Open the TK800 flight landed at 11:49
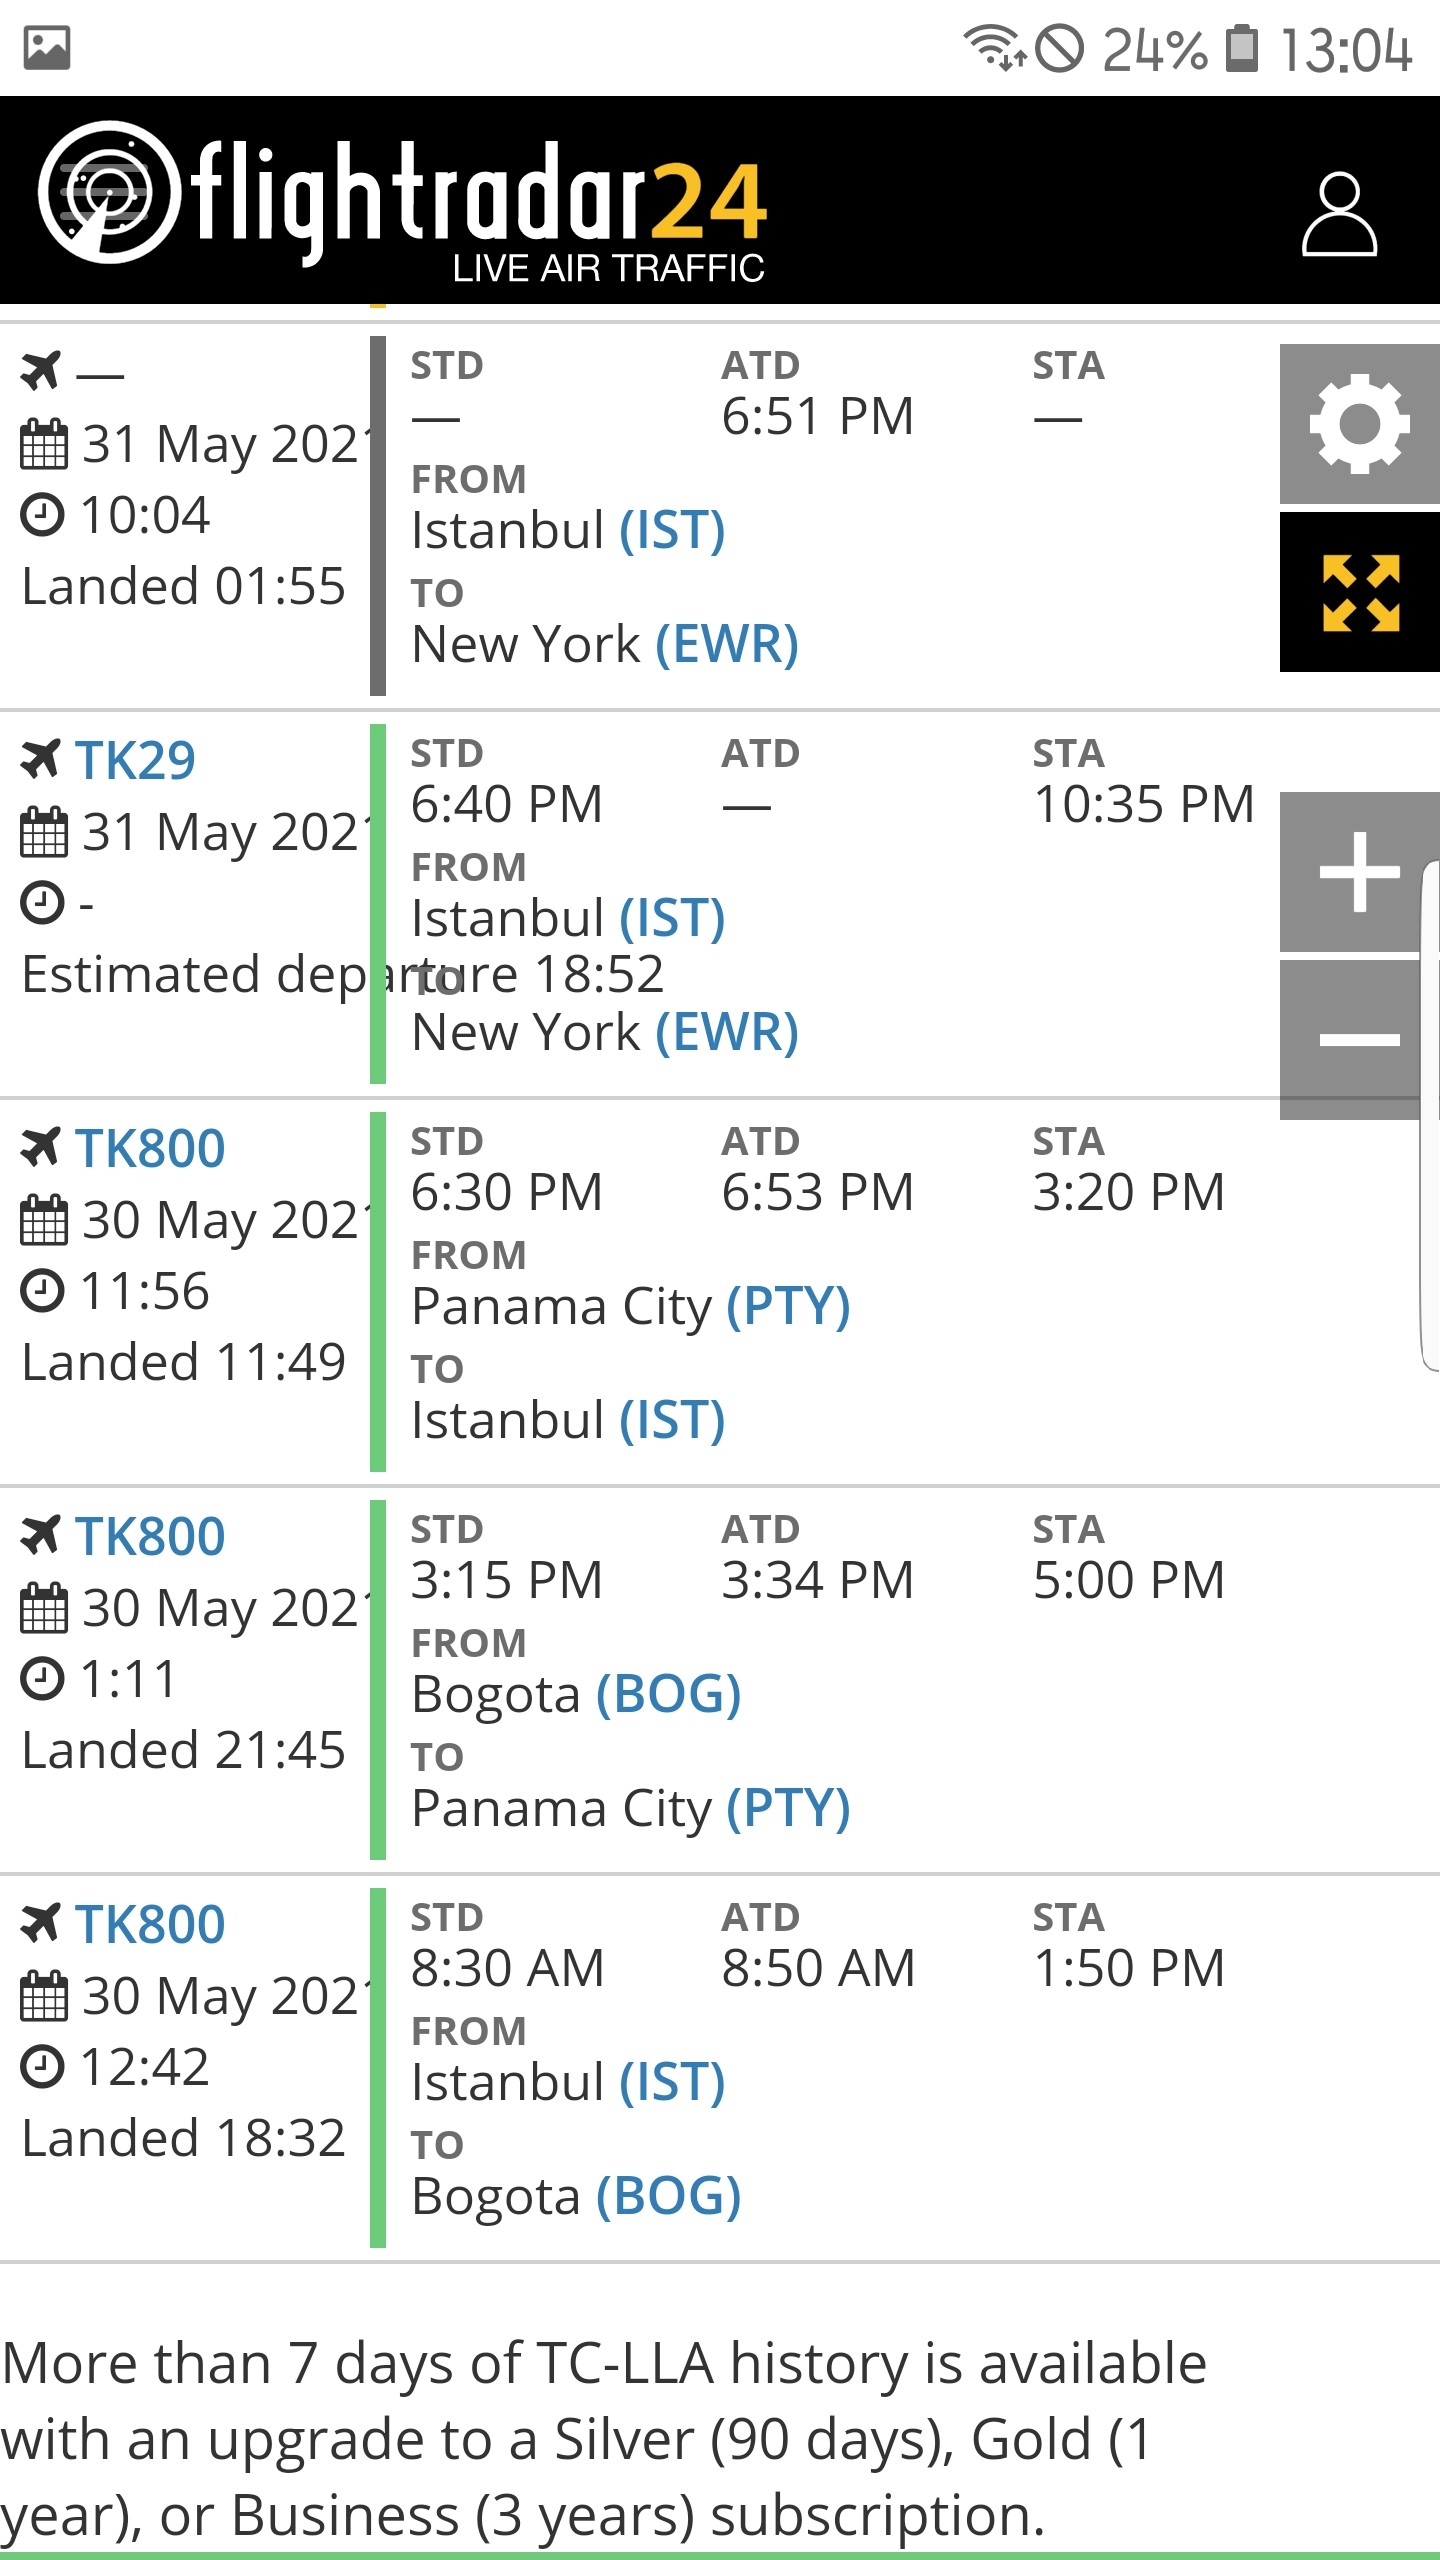 point(150,1148)
